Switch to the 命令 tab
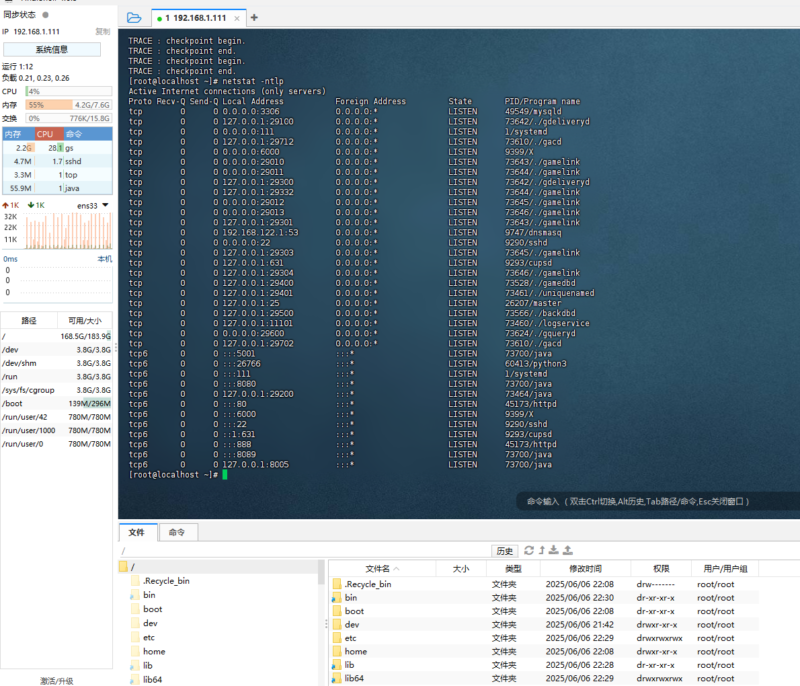800x686 pixels. point(176,532)
